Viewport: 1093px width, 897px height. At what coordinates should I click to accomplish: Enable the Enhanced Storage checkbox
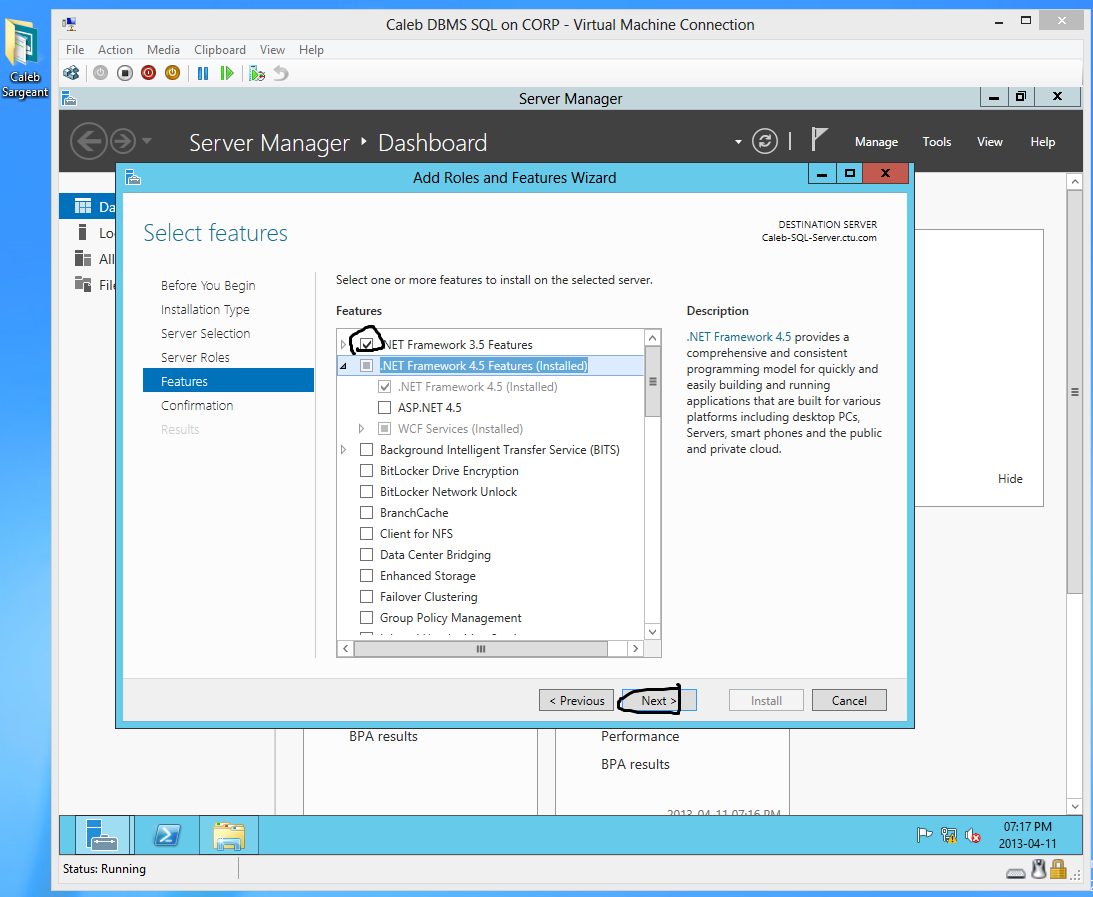[x=367, y=576]
